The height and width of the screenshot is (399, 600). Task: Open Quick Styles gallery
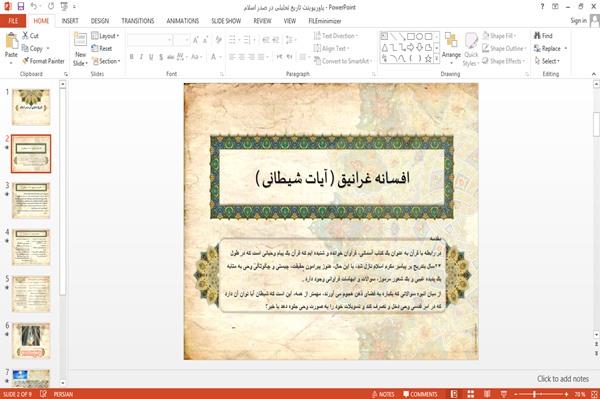coord(471,50)
